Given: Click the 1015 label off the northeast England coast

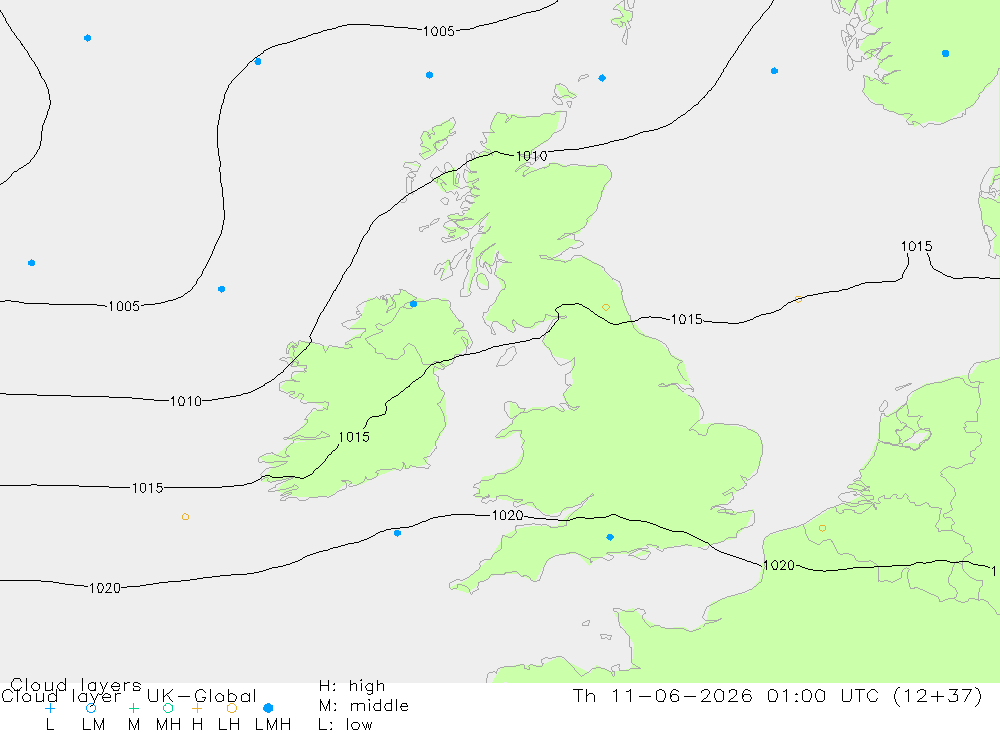Looking at the screenshot, I should coord(687,319).
